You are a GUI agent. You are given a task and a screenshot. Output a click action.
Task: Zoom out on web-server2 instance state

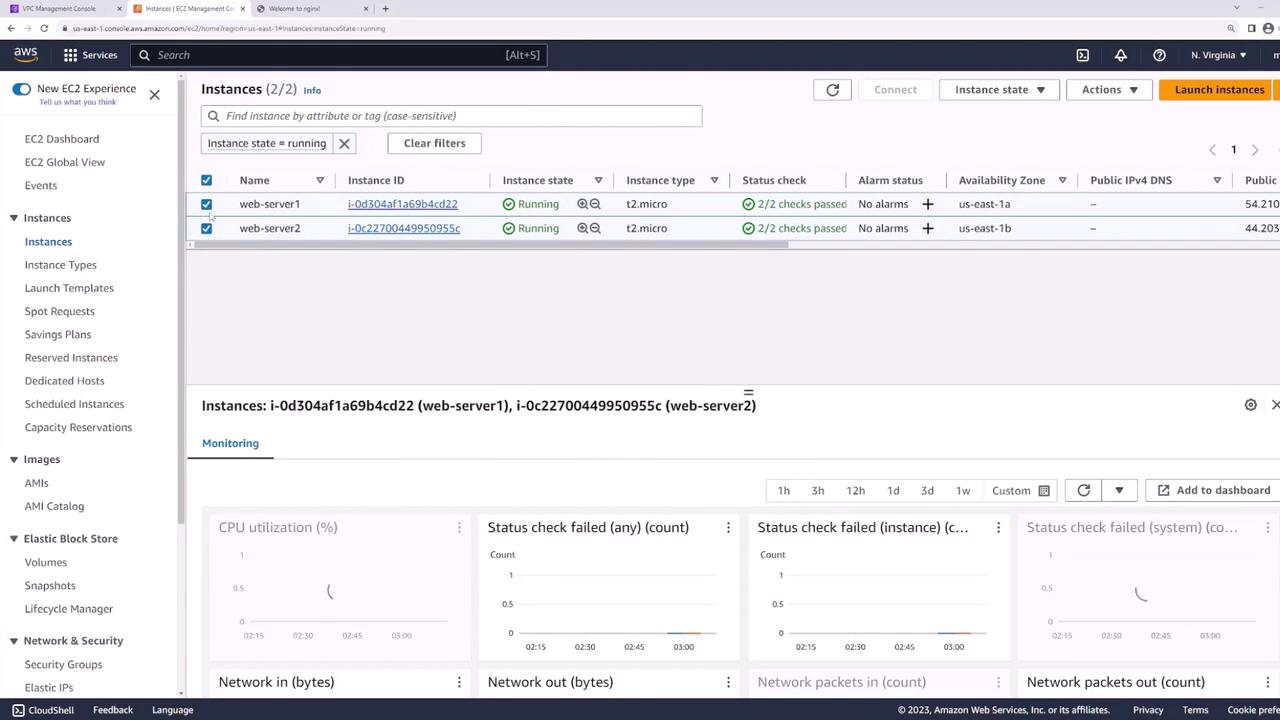click(x=595, y=228)
